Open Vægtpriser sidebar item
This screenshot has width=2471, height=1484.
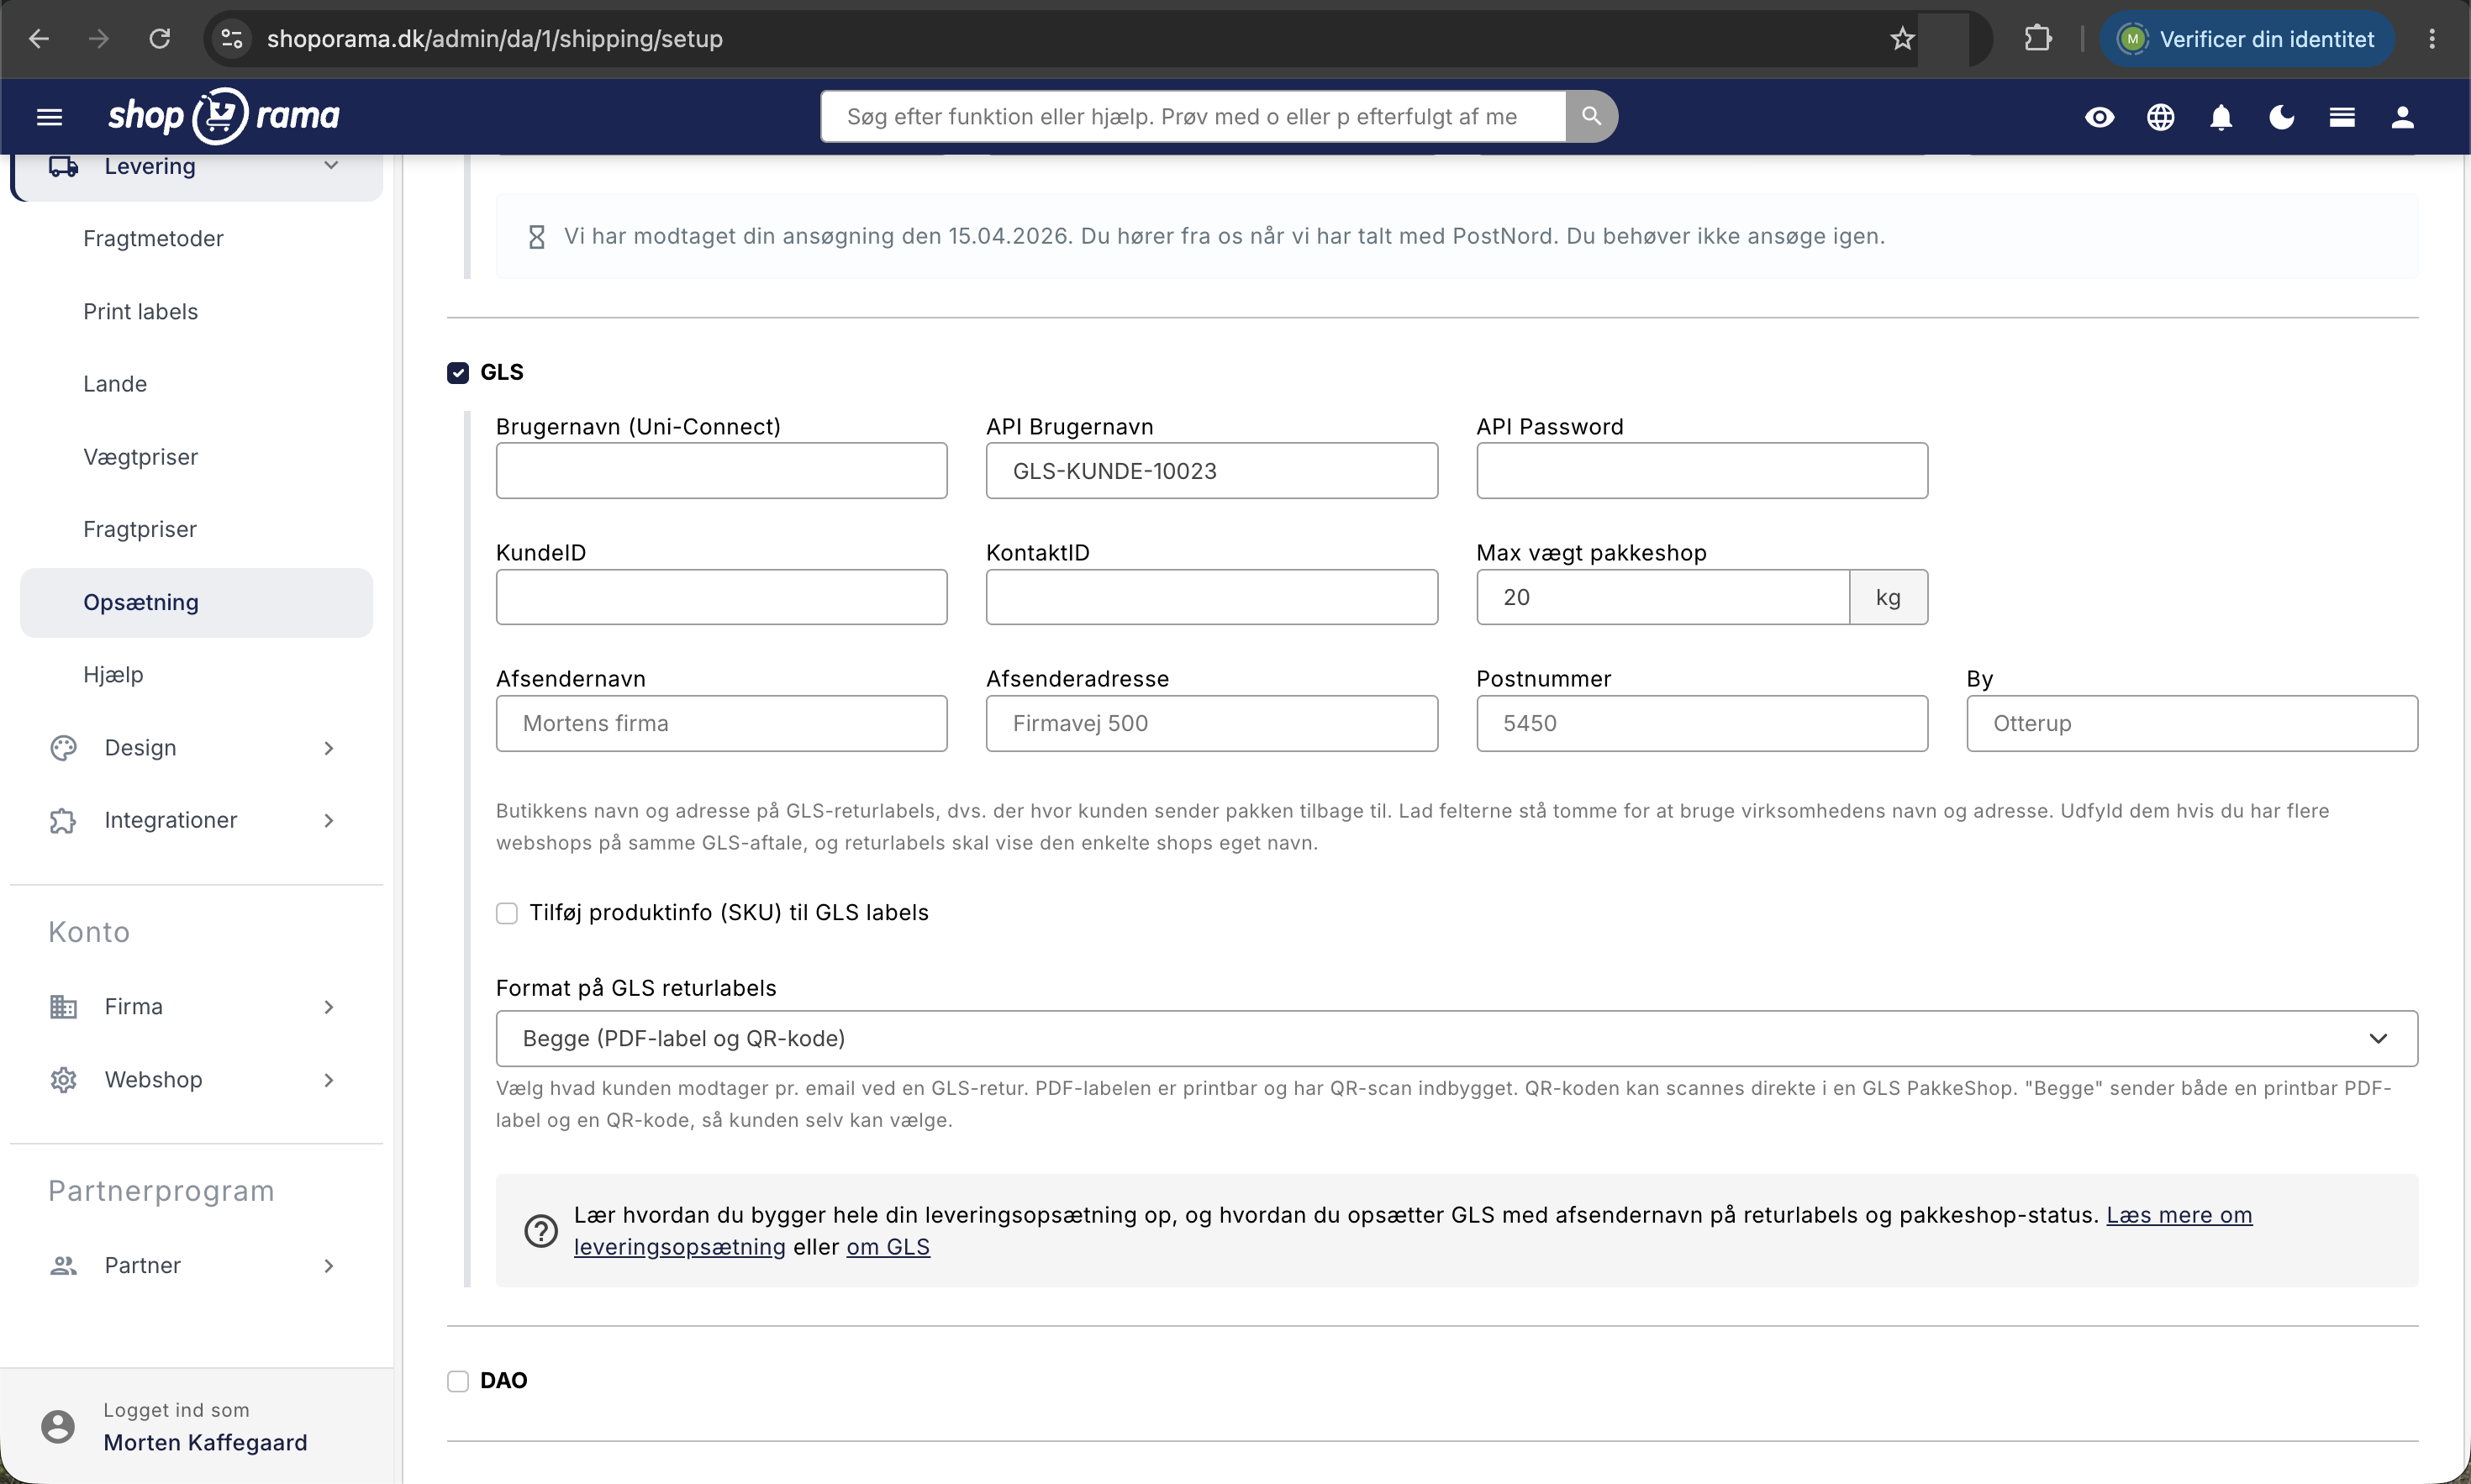140,457
